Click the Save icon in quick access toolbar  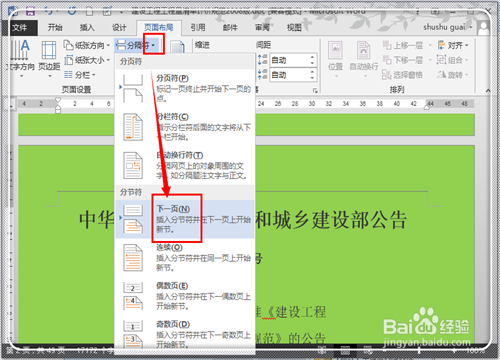(x=30, y=12)
